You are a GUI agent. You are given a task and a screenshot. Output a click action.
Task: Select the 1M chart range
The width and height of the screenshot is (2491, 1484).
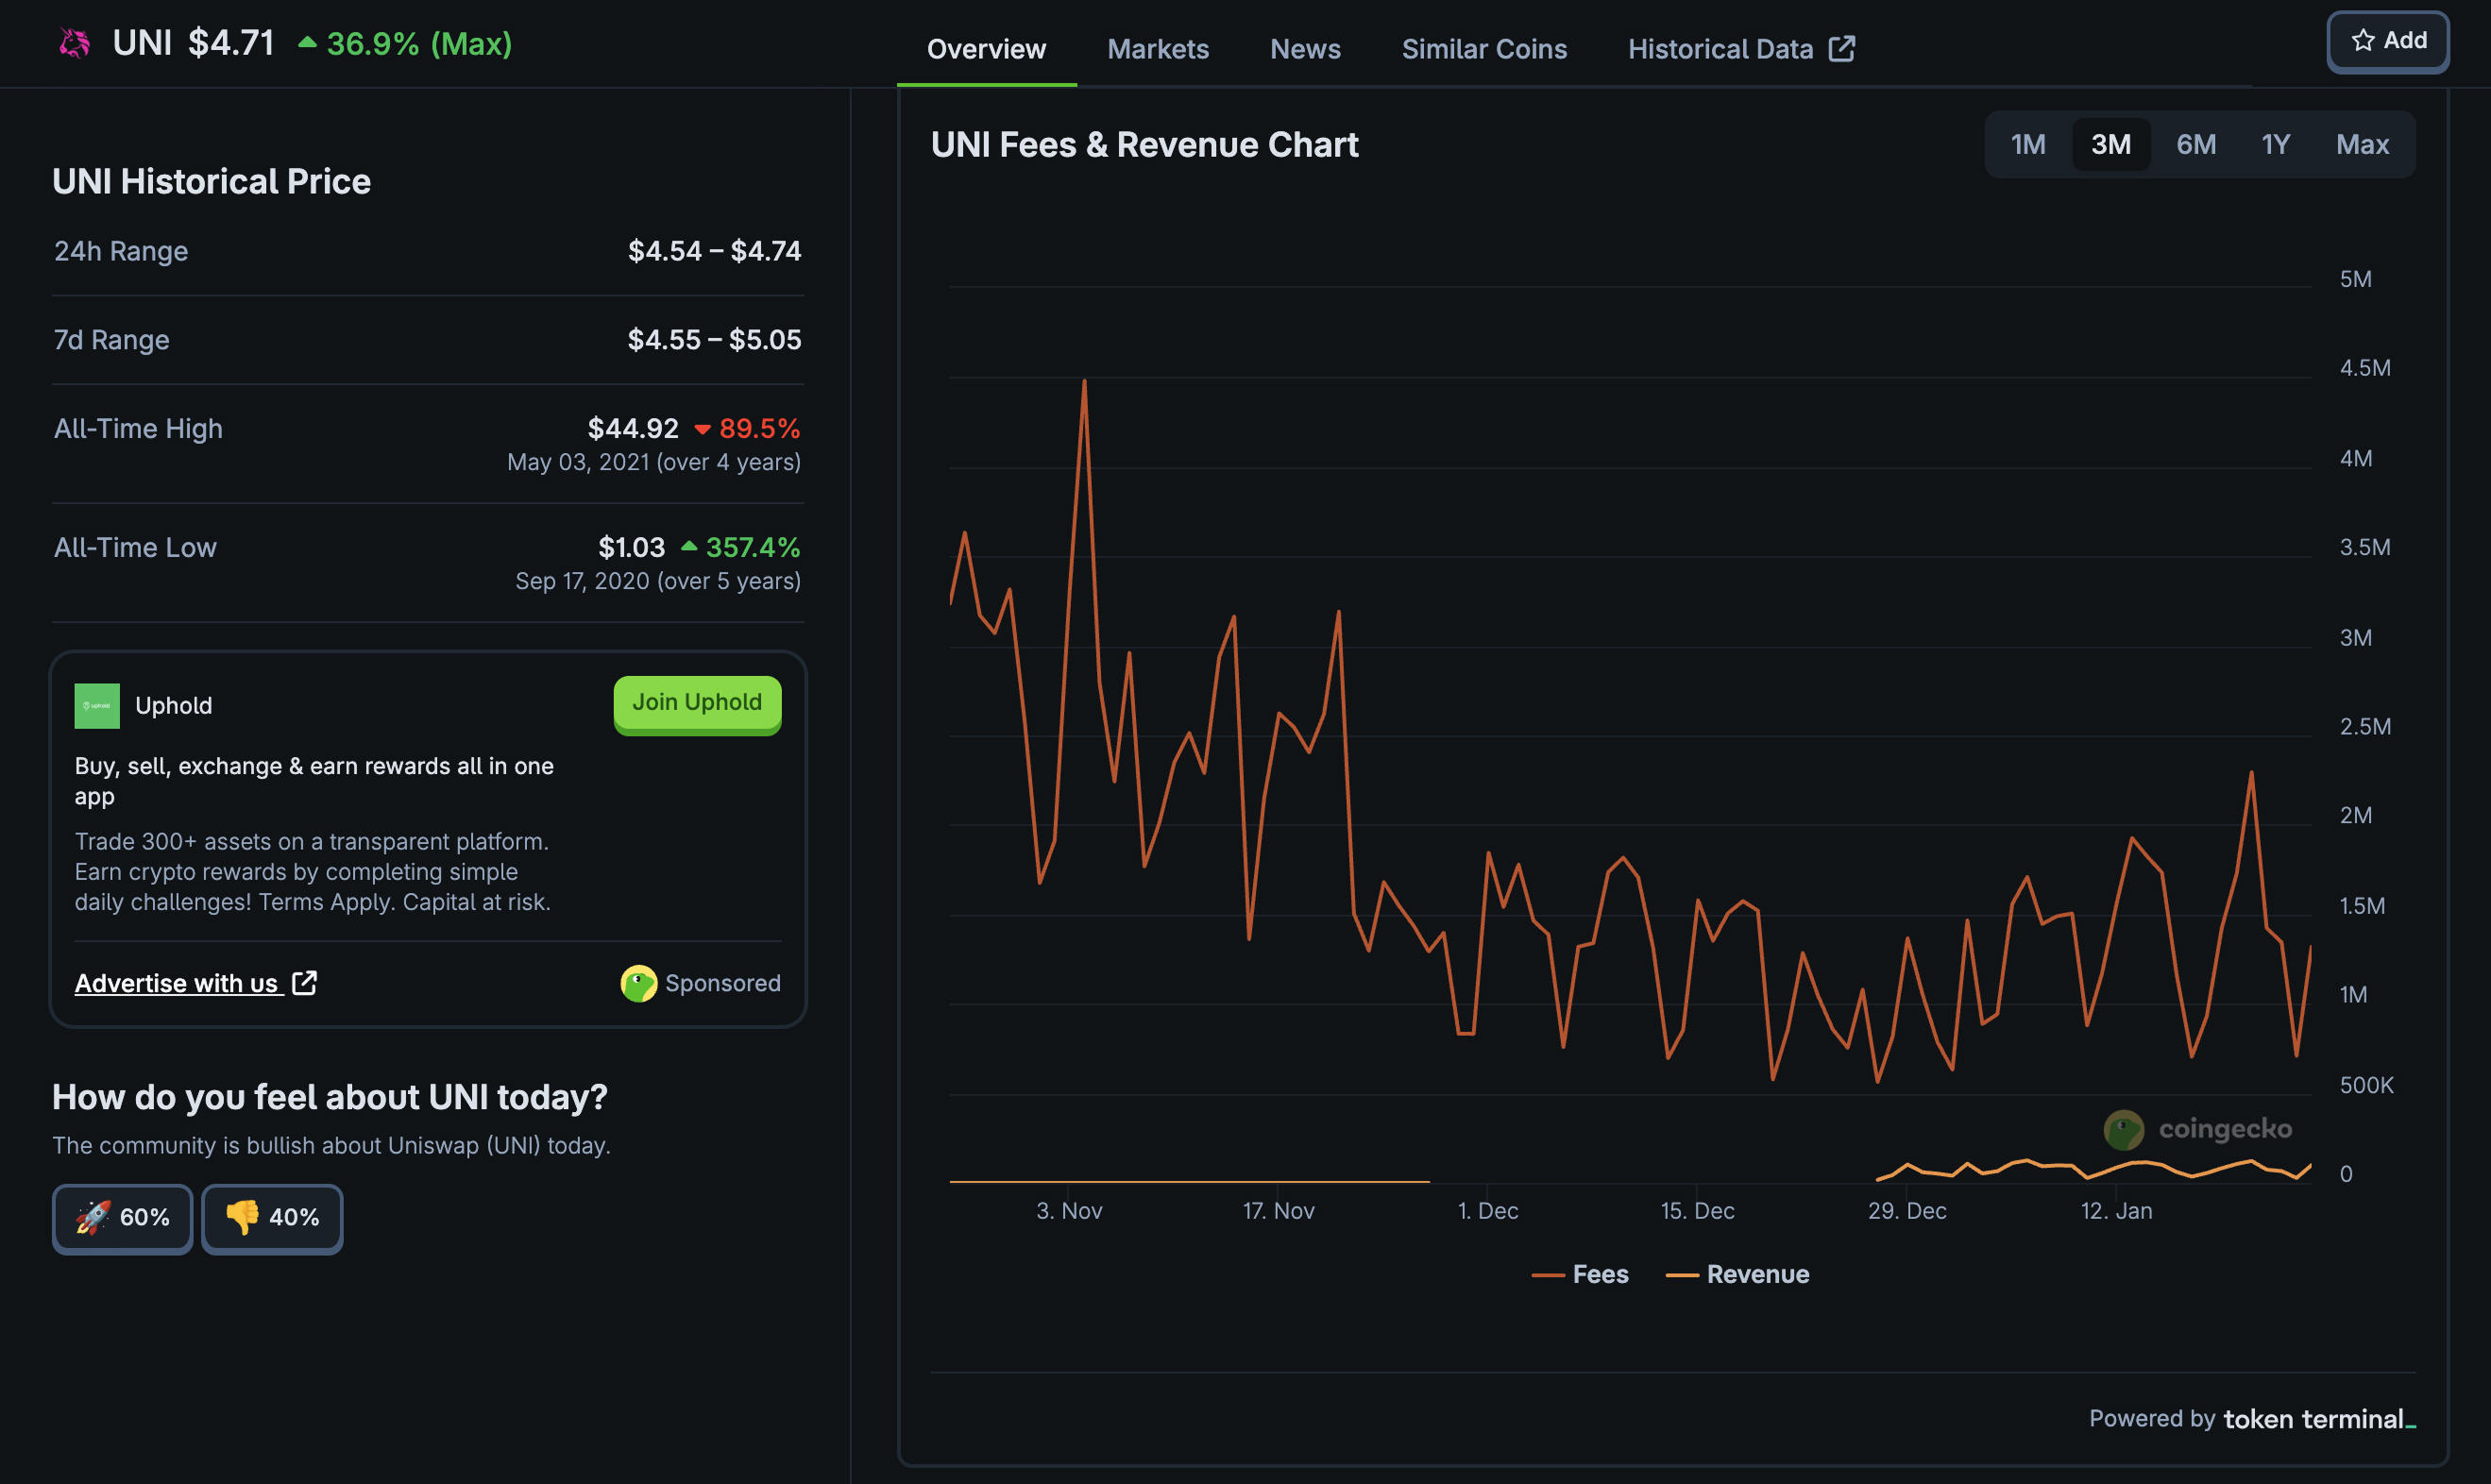click(2027, 144)
